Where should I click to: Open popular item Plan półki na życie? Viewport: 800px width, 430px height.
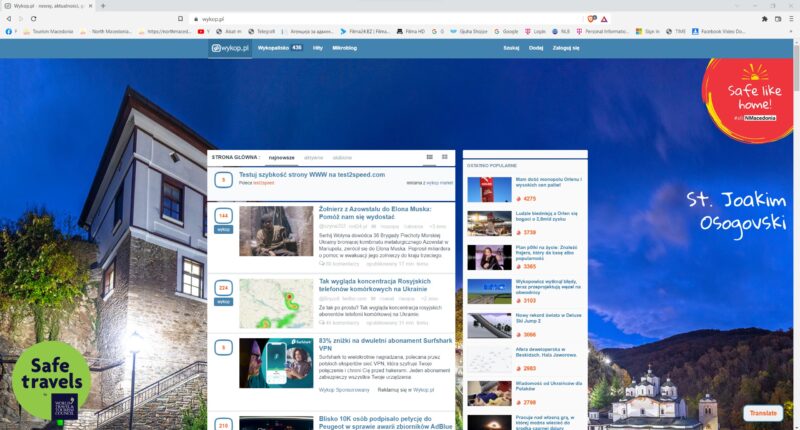[x=546, y=252]
